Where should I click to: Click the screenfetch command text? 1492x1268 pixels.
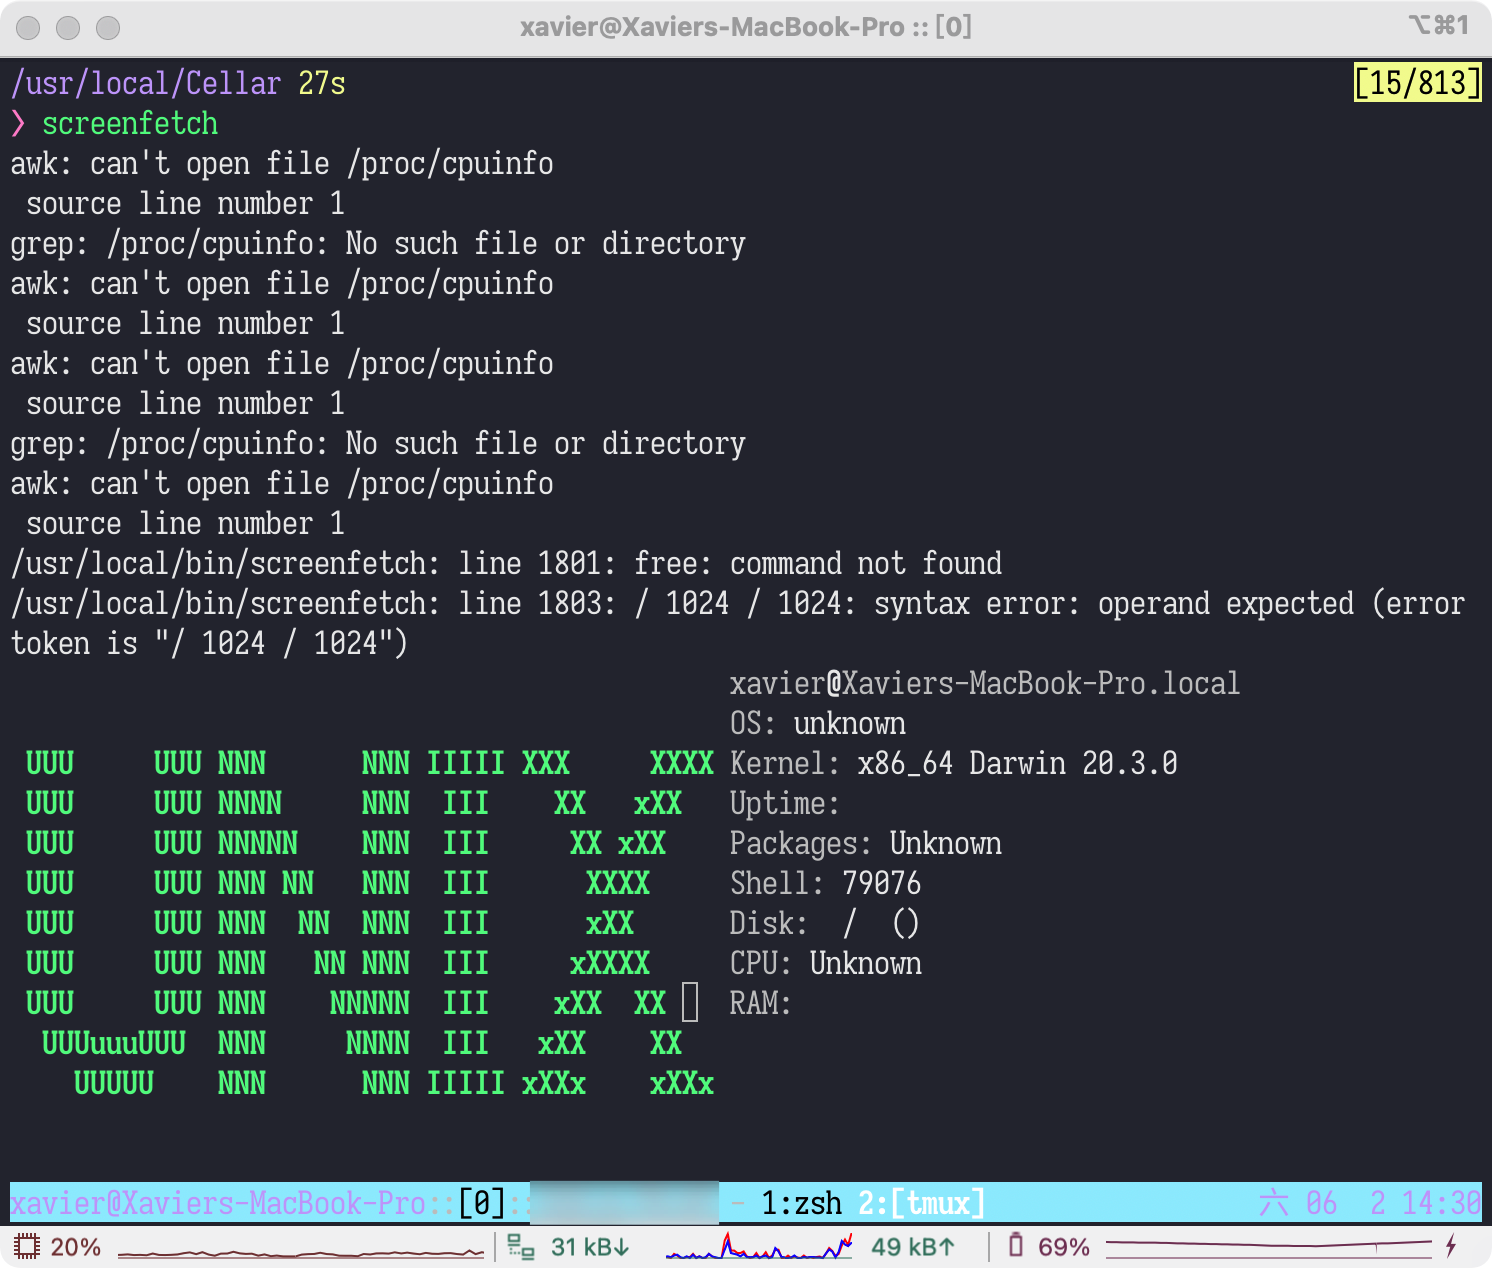coord(130,123)
